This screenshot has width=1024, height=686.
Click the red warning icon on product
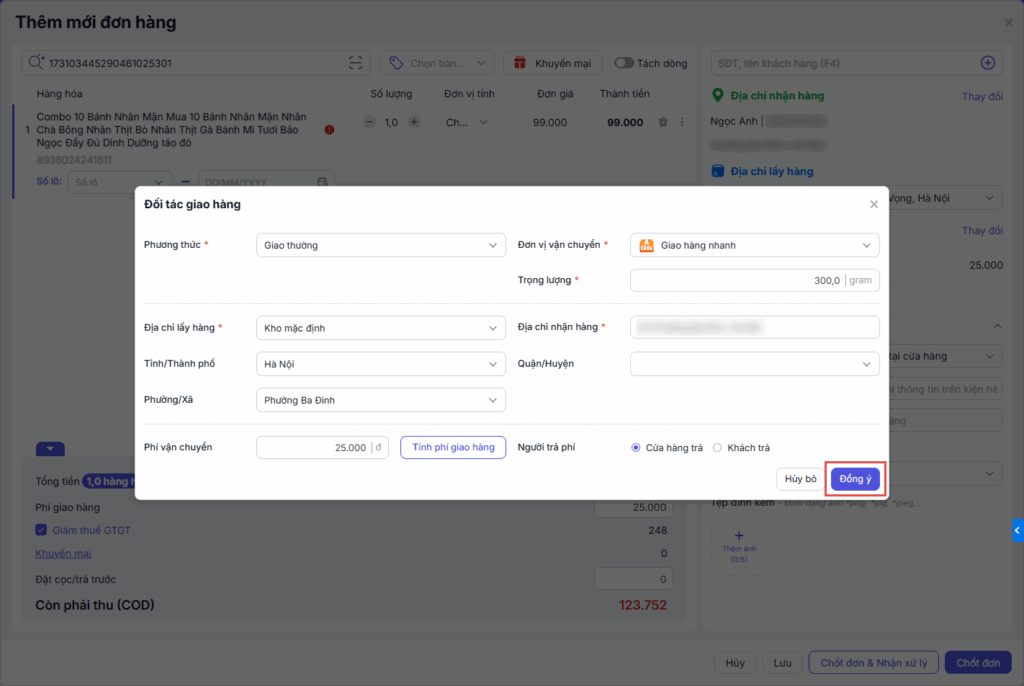(329, 130)
